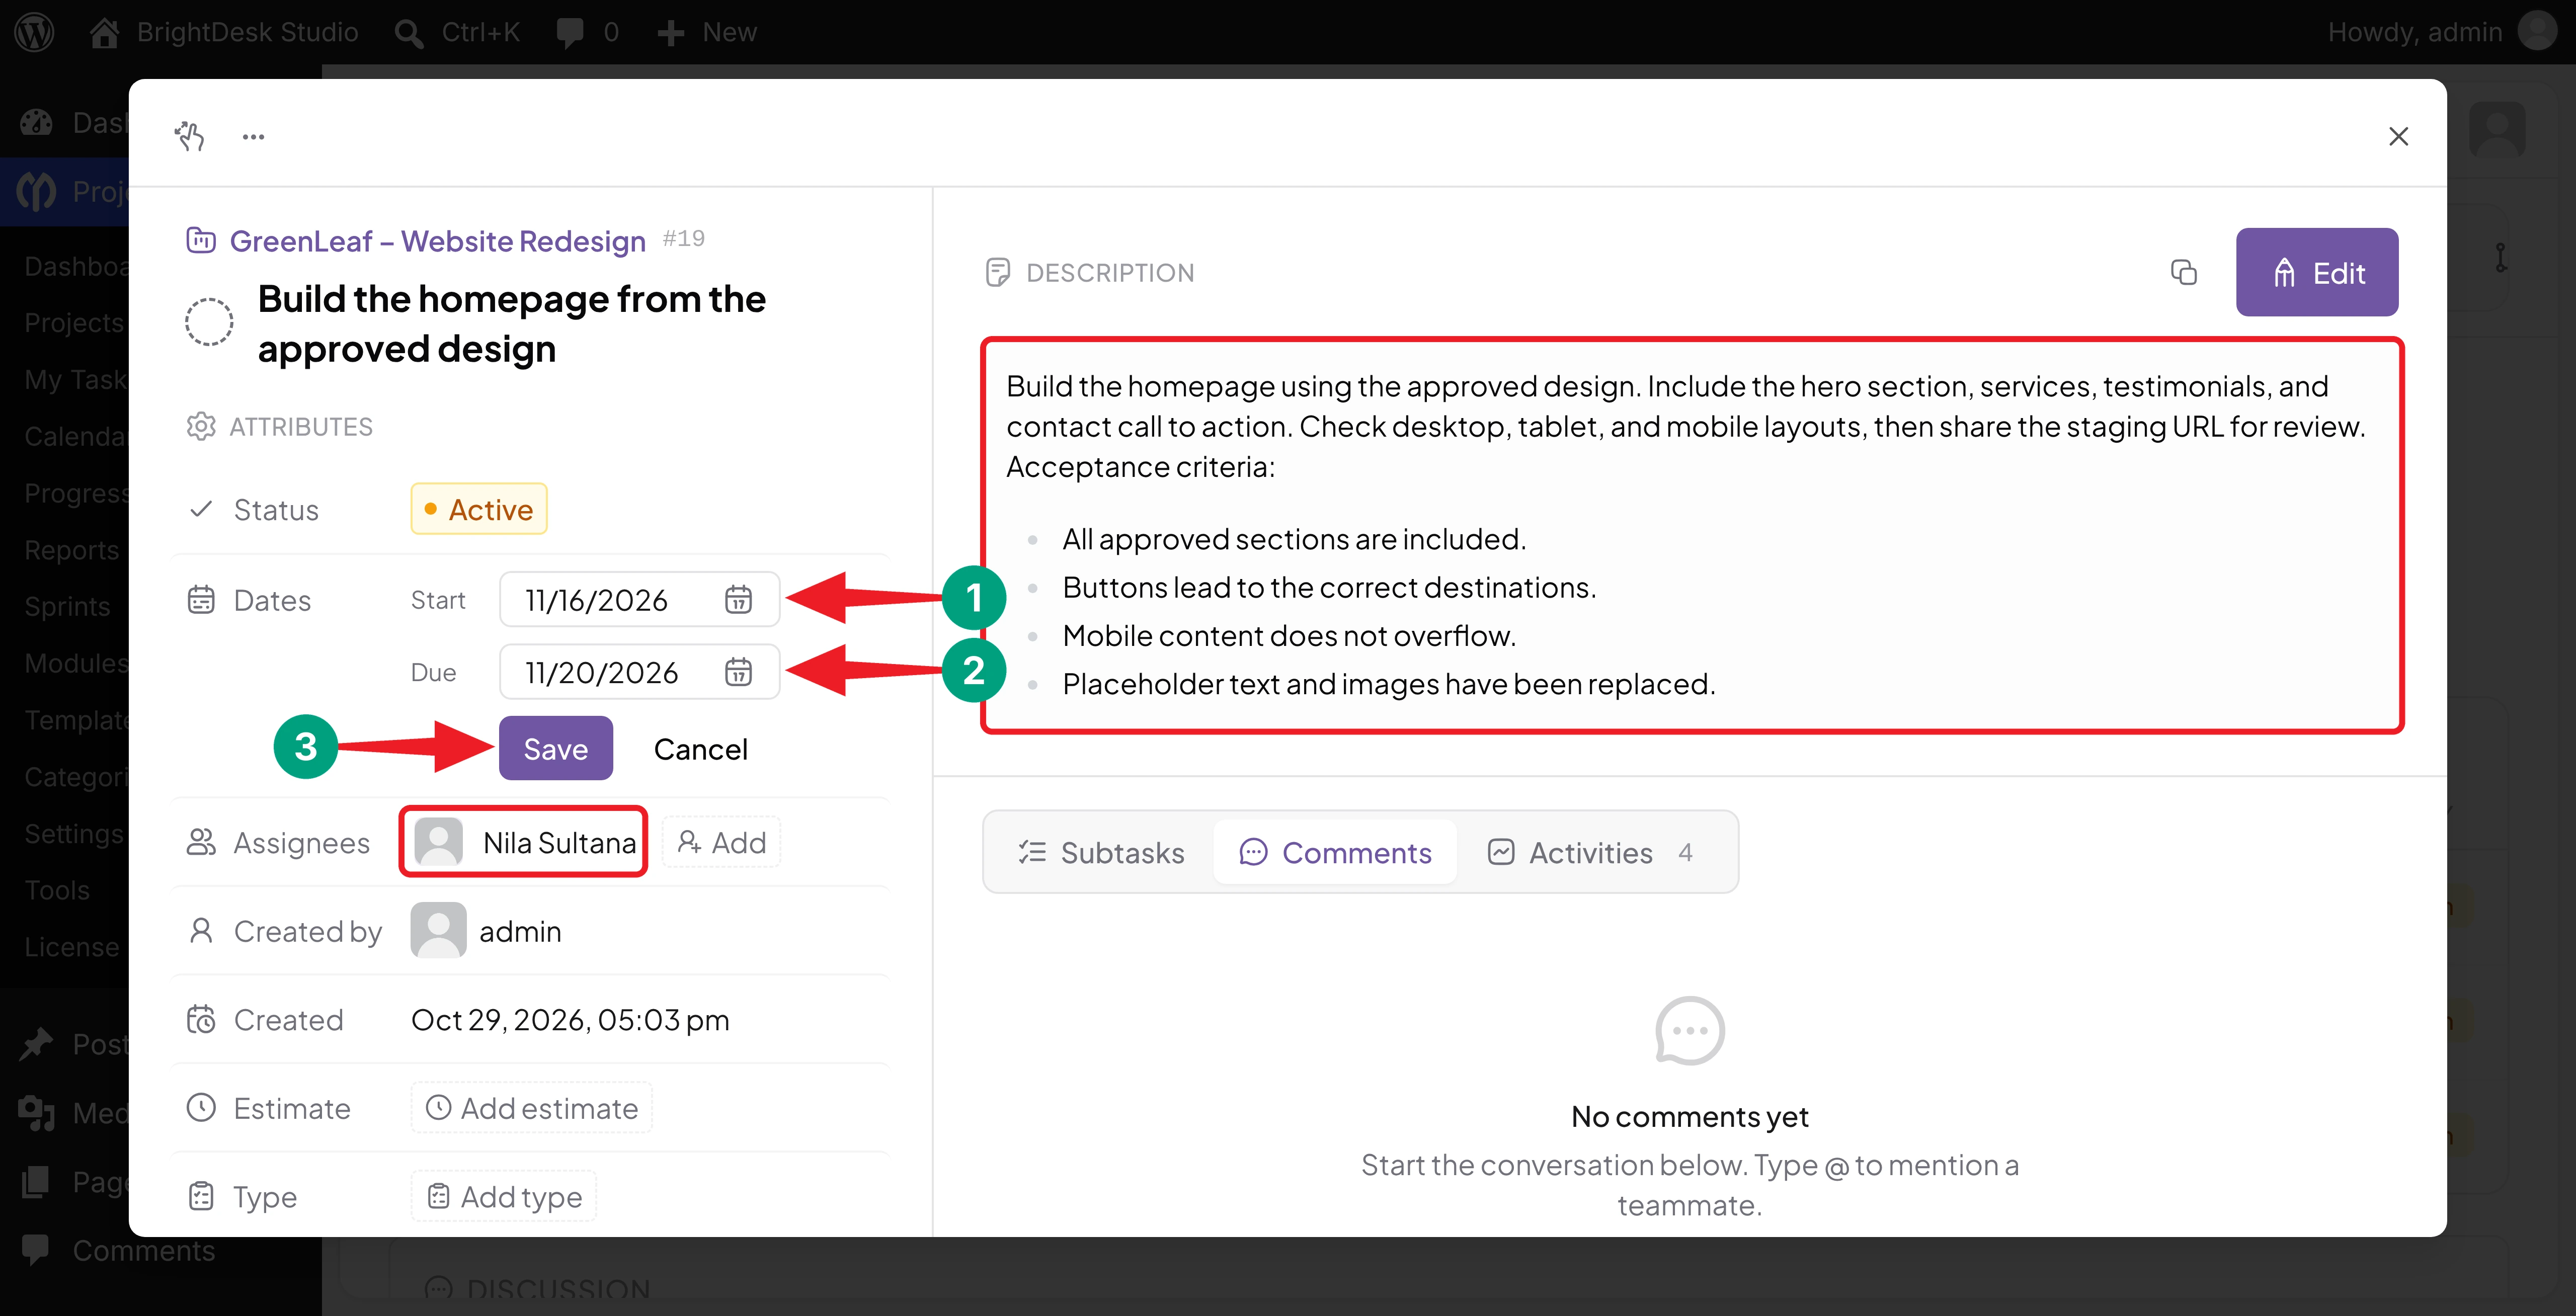
Task: Click the Start date field 11/16/2026
Action: (639, 600)
